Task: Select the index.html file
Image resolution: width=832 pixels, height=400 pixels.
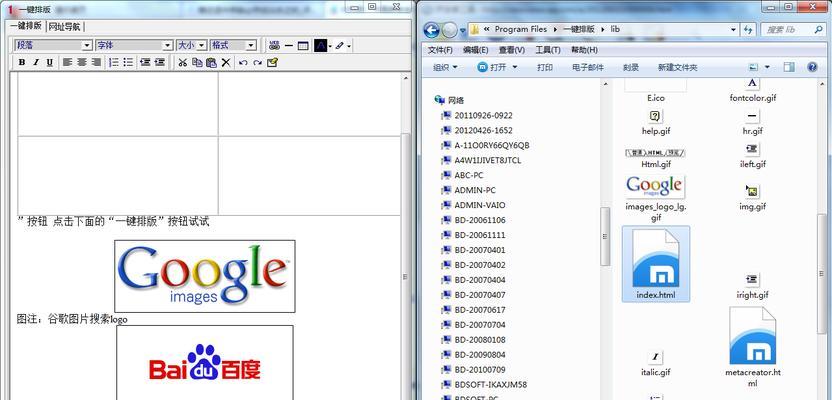Action: (656, 264)
